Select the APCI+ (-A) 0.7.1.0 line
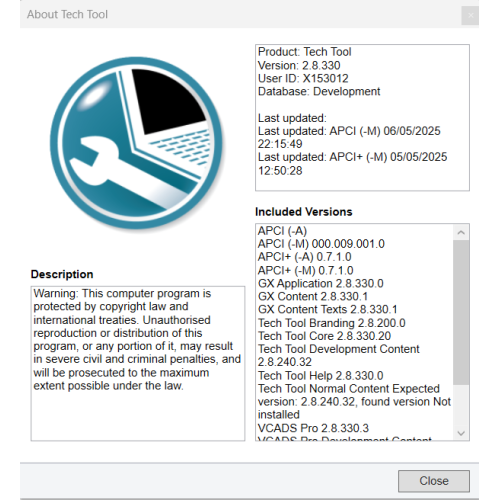 [304, 257]
